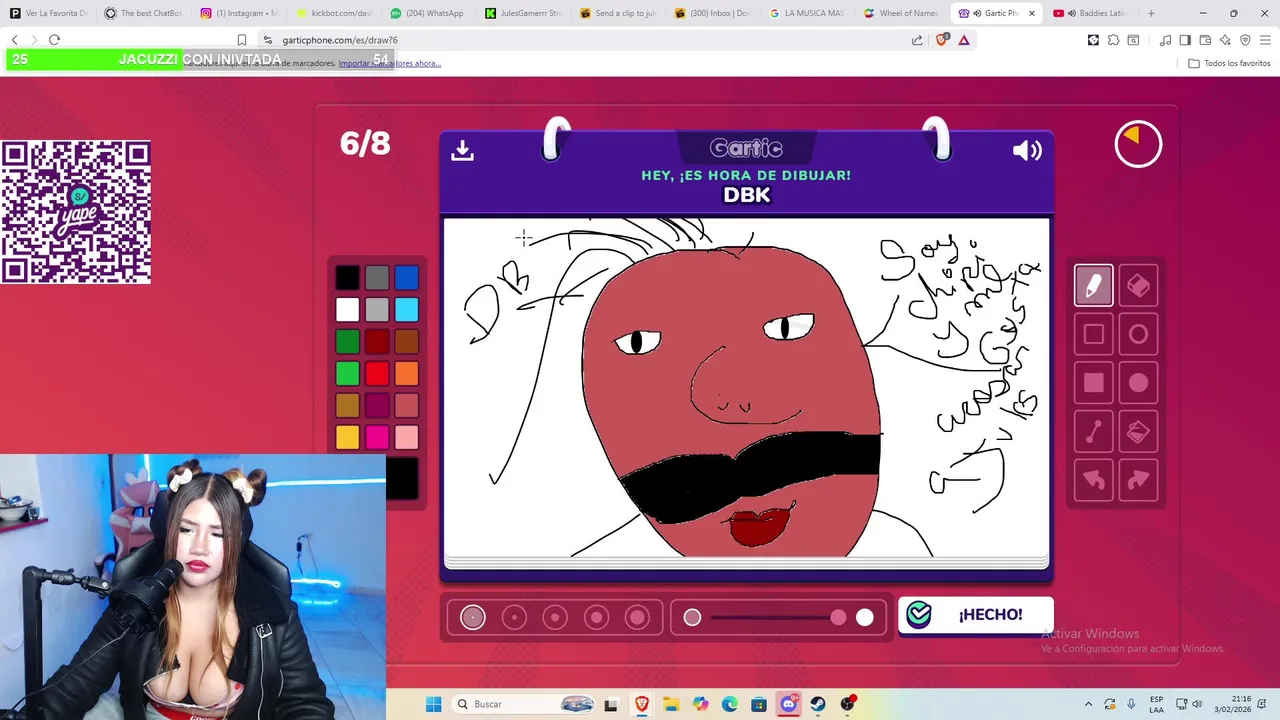
Task: Adjust the opacity slider handle
Action: click(838, 618)
